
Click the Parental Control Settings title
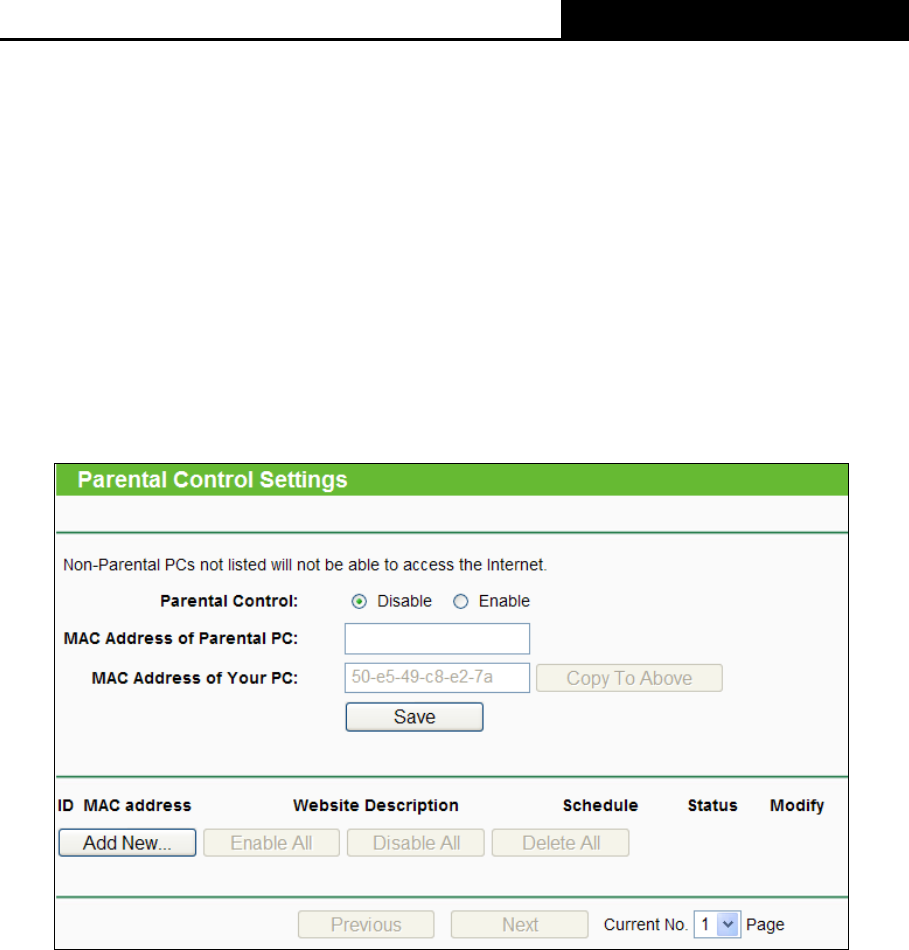pyautogui.click(x=212, y=480)
